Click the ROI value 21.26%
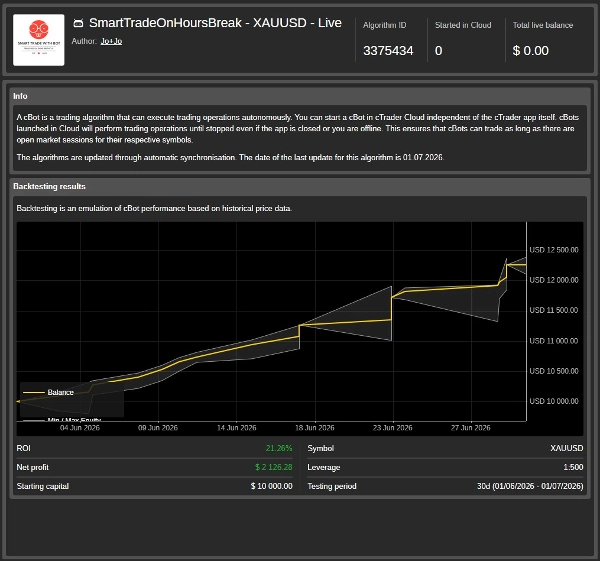Screen dimensions: 600x561 pos(279,448)
